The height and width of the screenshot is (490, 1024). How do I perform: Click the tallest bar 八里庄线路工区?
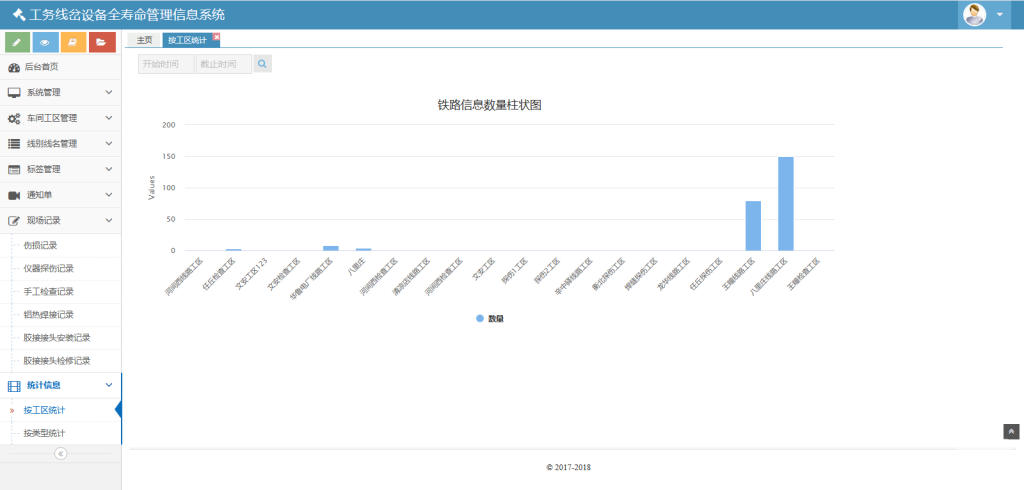[785, 203]
